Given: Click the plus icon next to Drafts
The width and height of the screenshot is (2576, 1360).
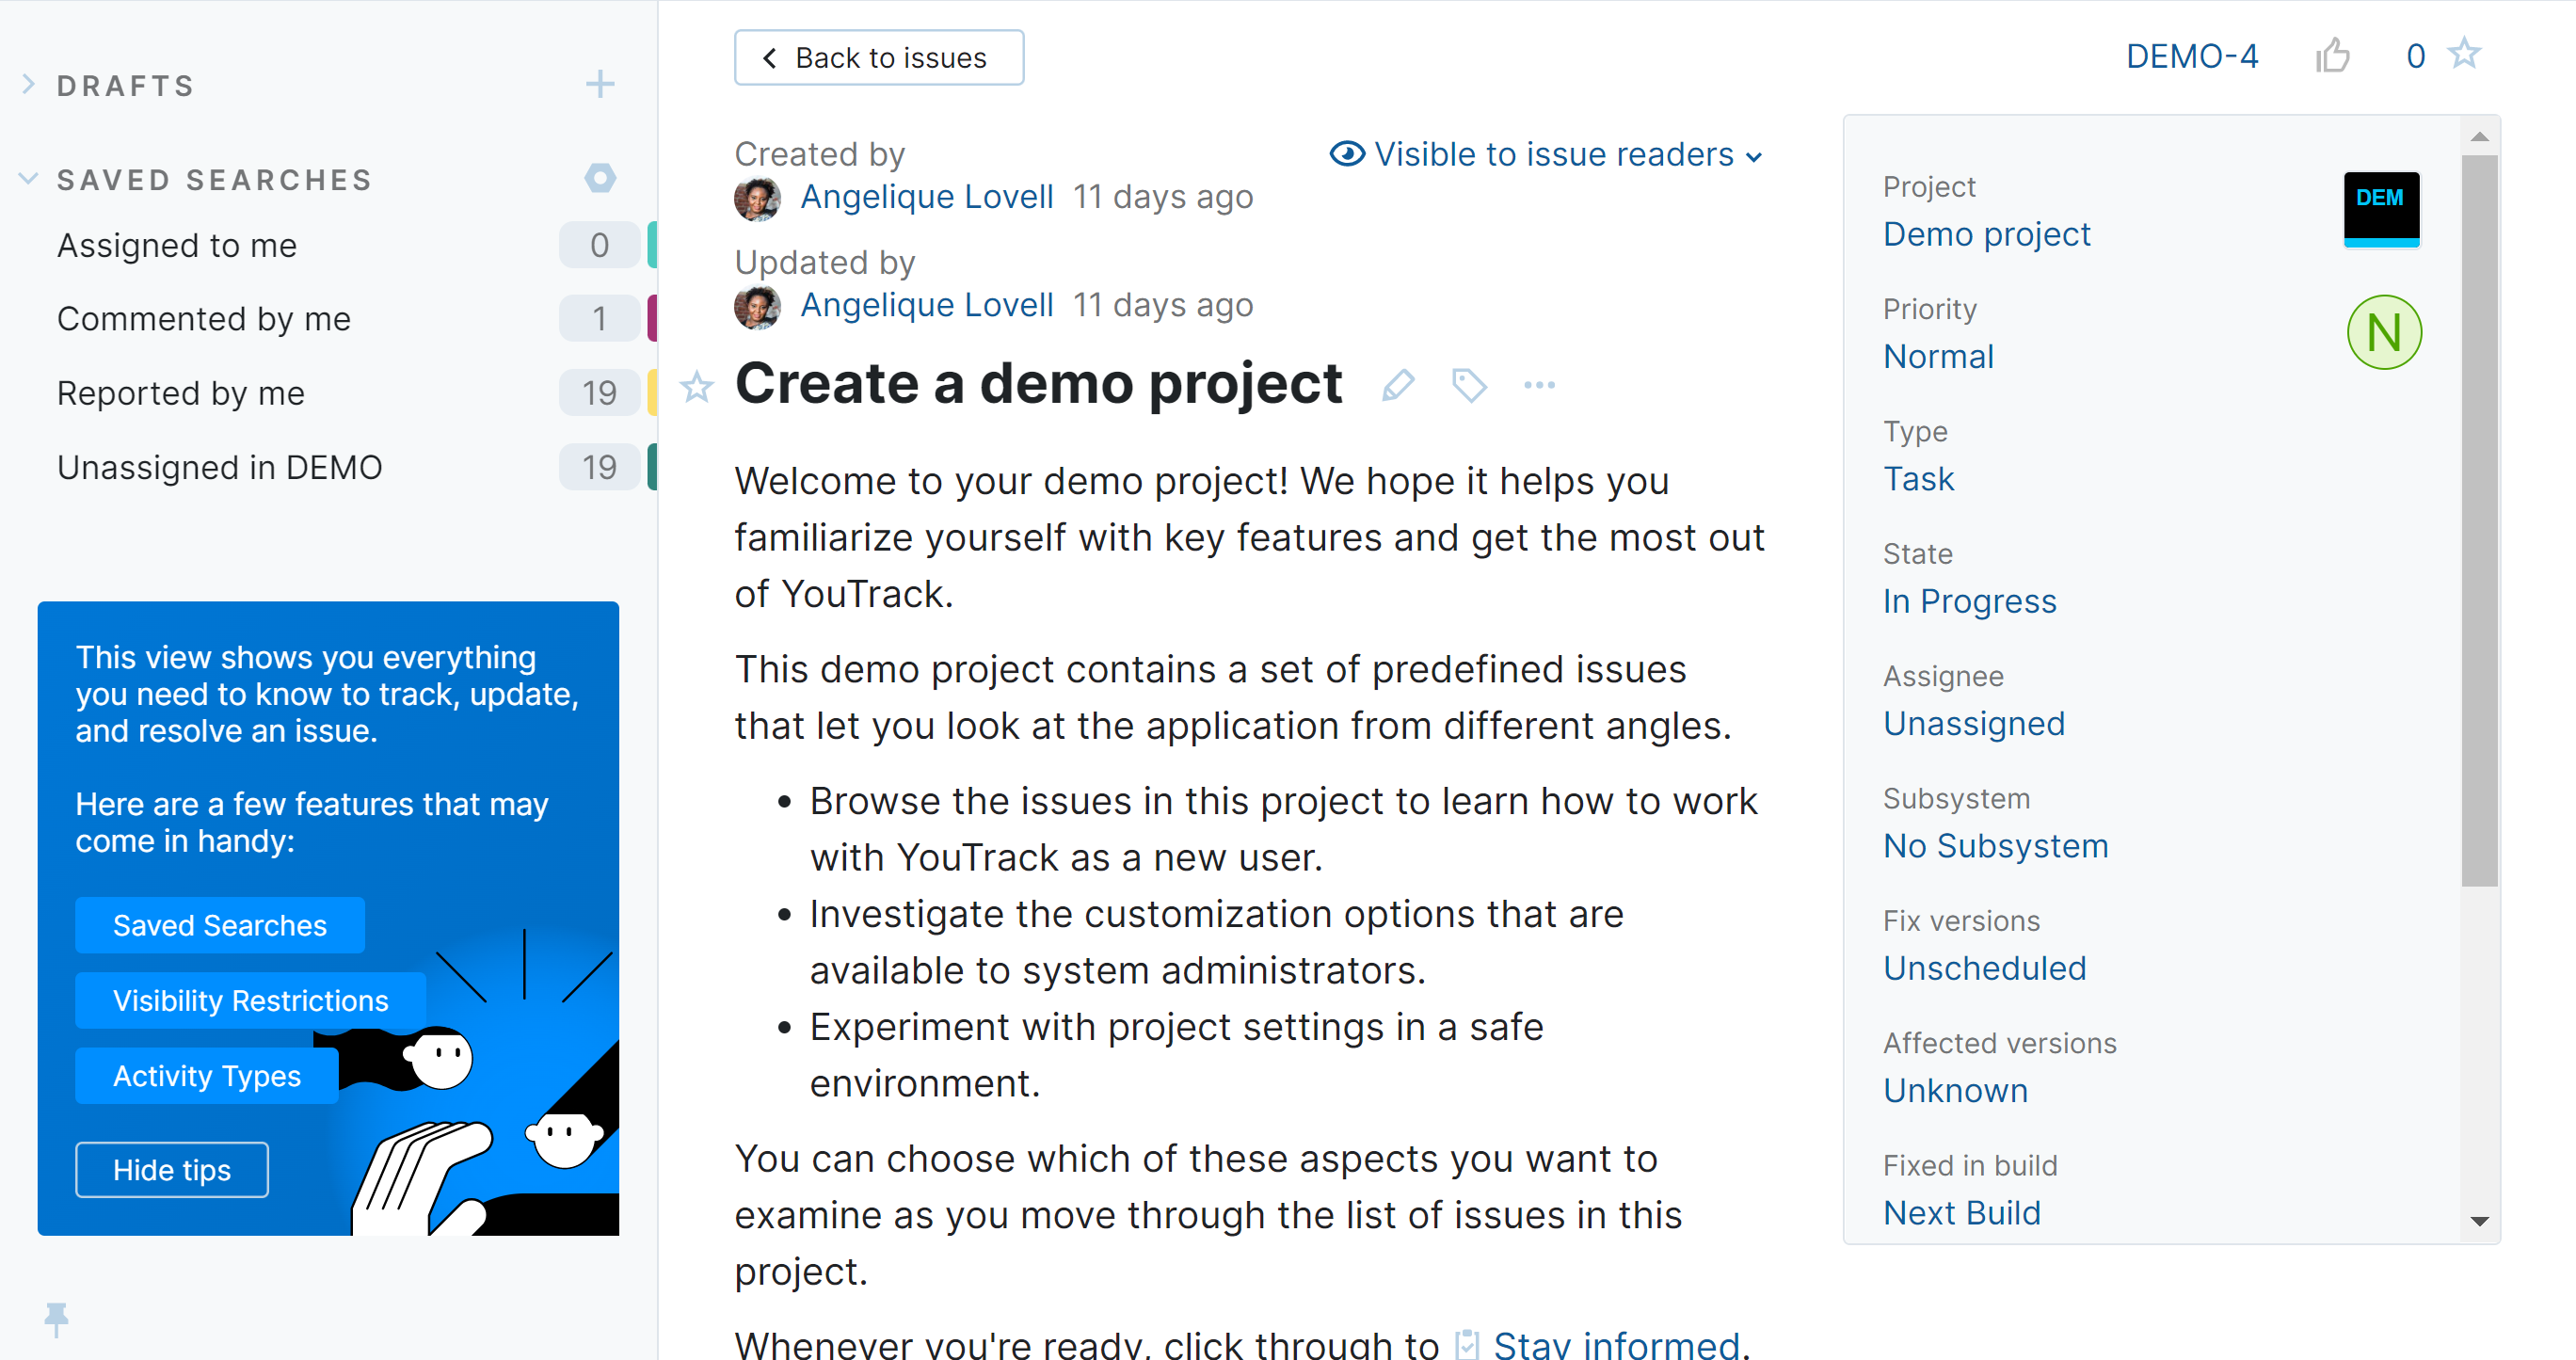Looking at the screenshot, I should click(600, 85).
